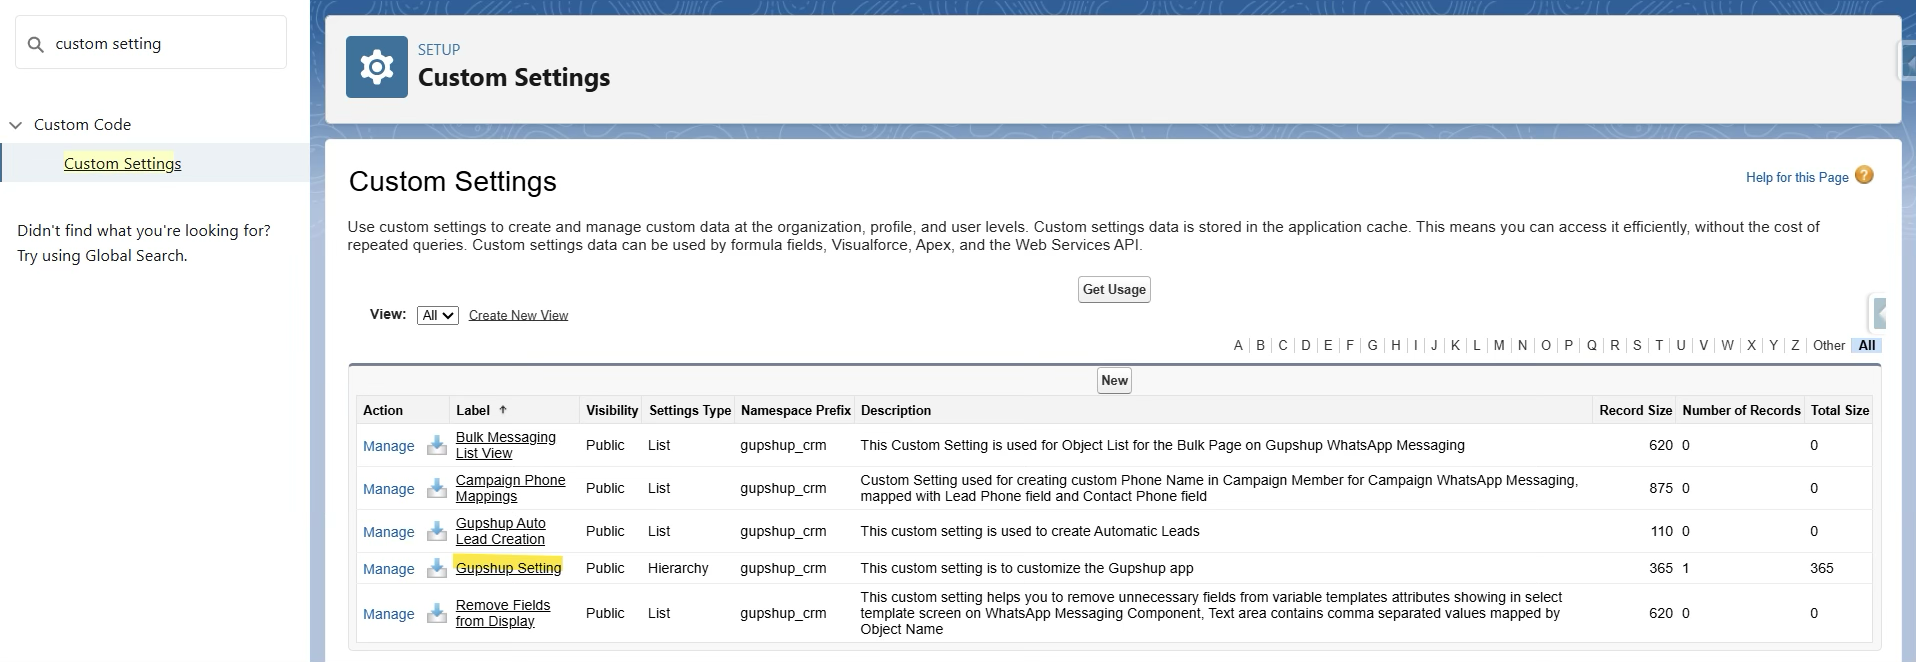Click the Hierarchy settings type cell
Screen dimensions: 1916x662
pyautogui.click(x=678, y=568)
